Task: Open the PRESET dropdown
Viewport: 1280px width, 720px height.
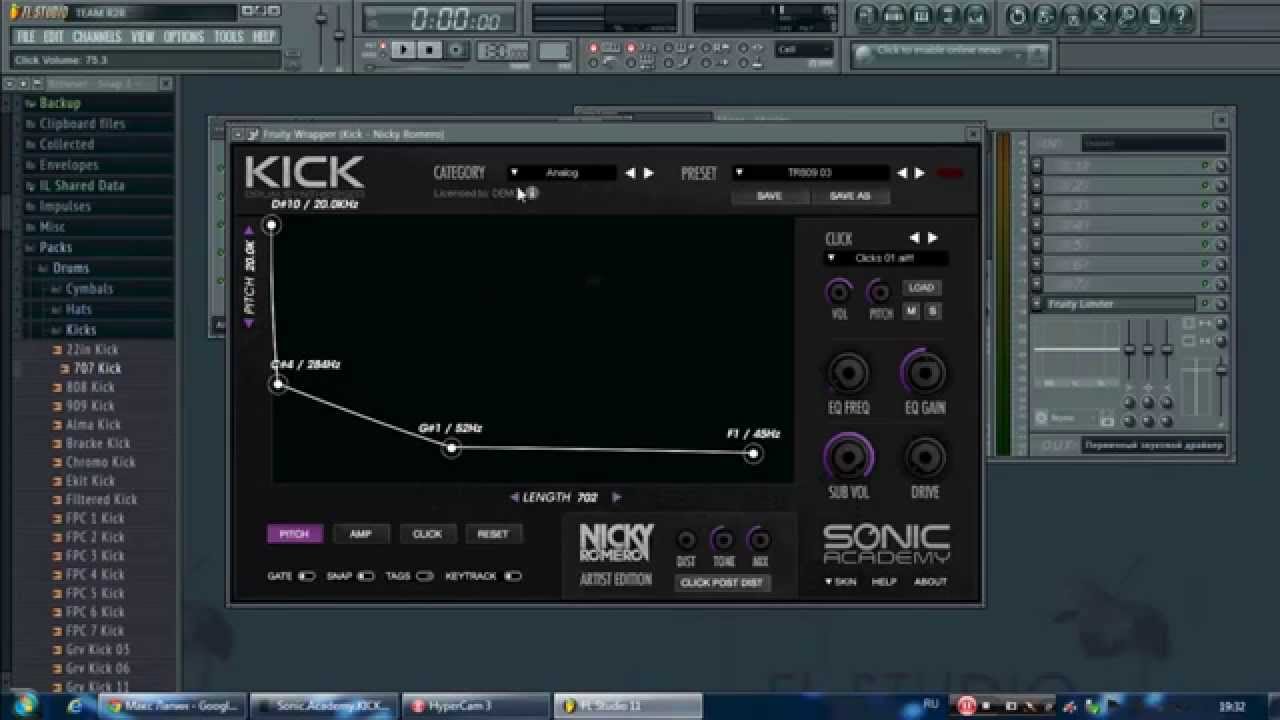Action: coord(810,173)
